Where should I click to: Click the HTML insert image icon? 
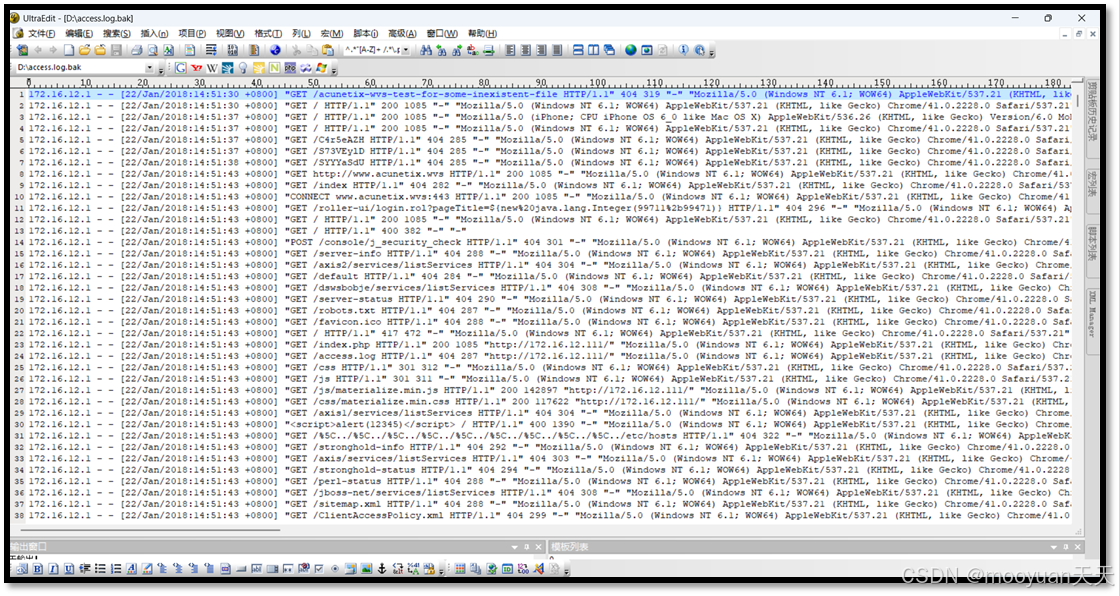[366, 569]
